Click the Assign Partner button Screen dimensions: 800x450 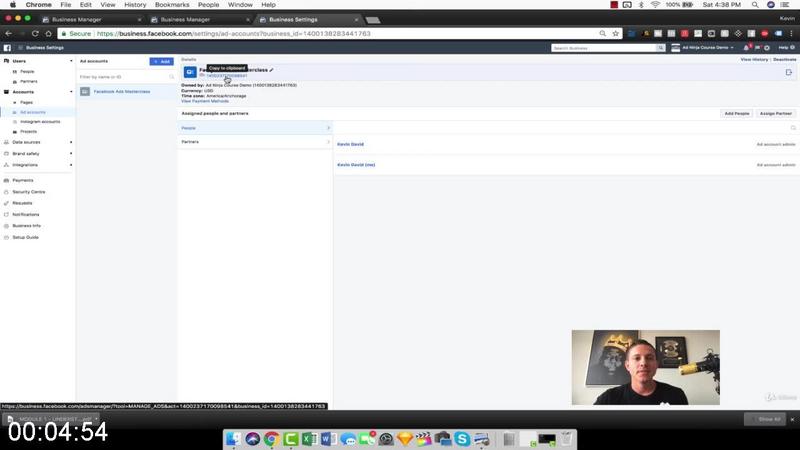point(776,113)
